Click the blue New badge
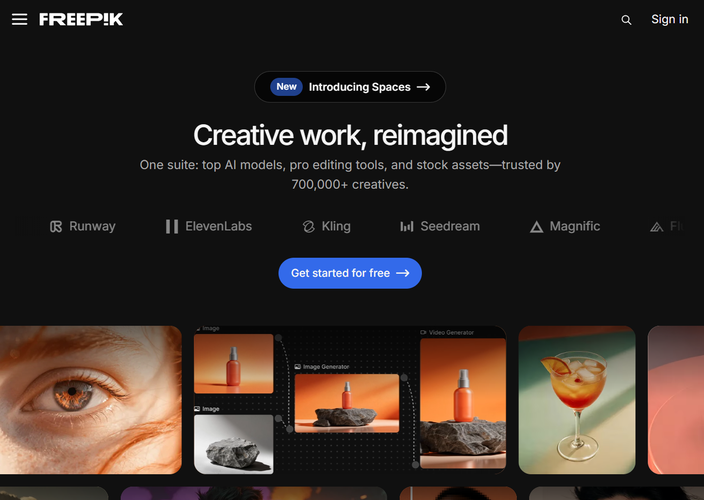The width and height of the screenshot is (704, 500). tap(286, 87)
